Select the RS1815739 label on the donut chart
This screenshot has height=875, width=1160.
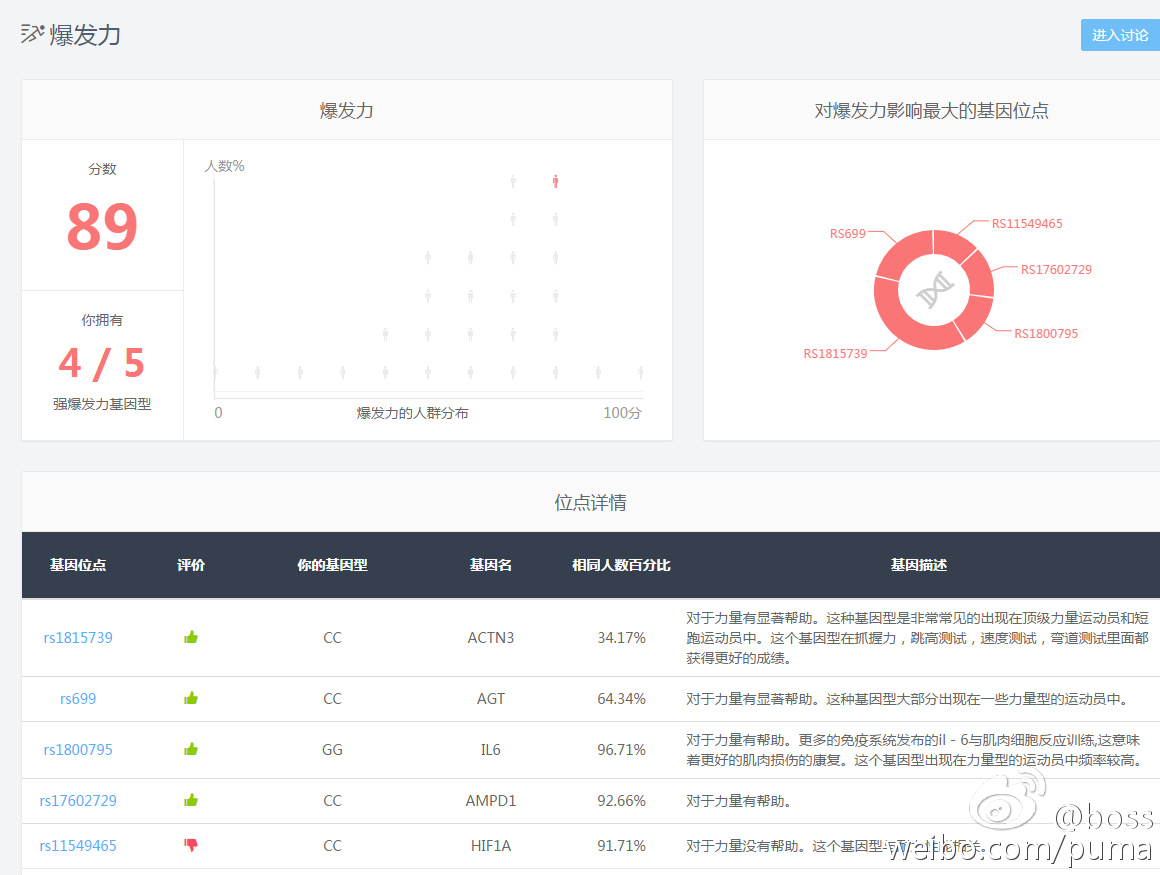tap(835, 354)
